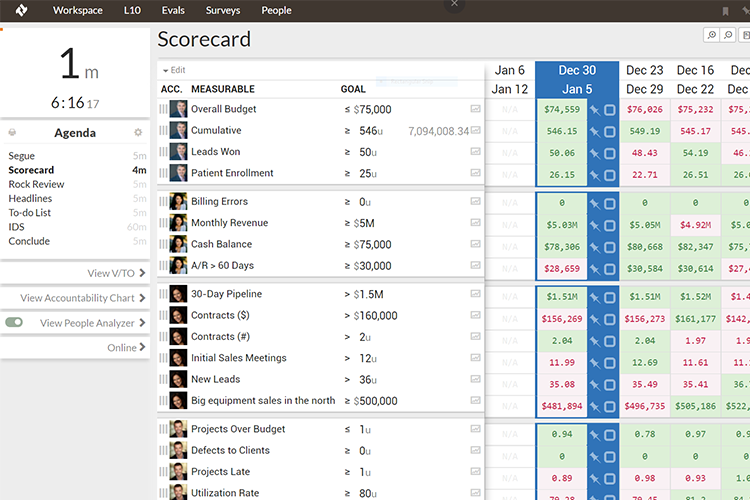Click the 11.99 Initial Sales Meetings score field
This screenshot has height=500, width=750.
(562, 363)
